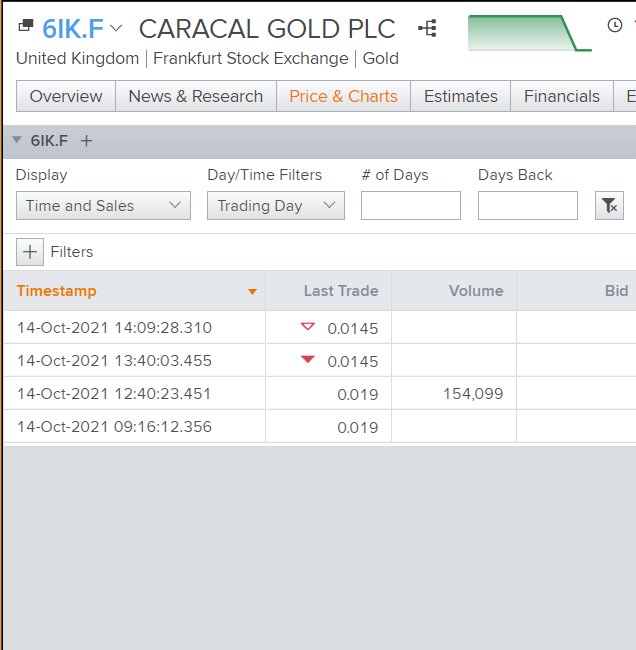Switch to the Overview tab

point(66,96)
